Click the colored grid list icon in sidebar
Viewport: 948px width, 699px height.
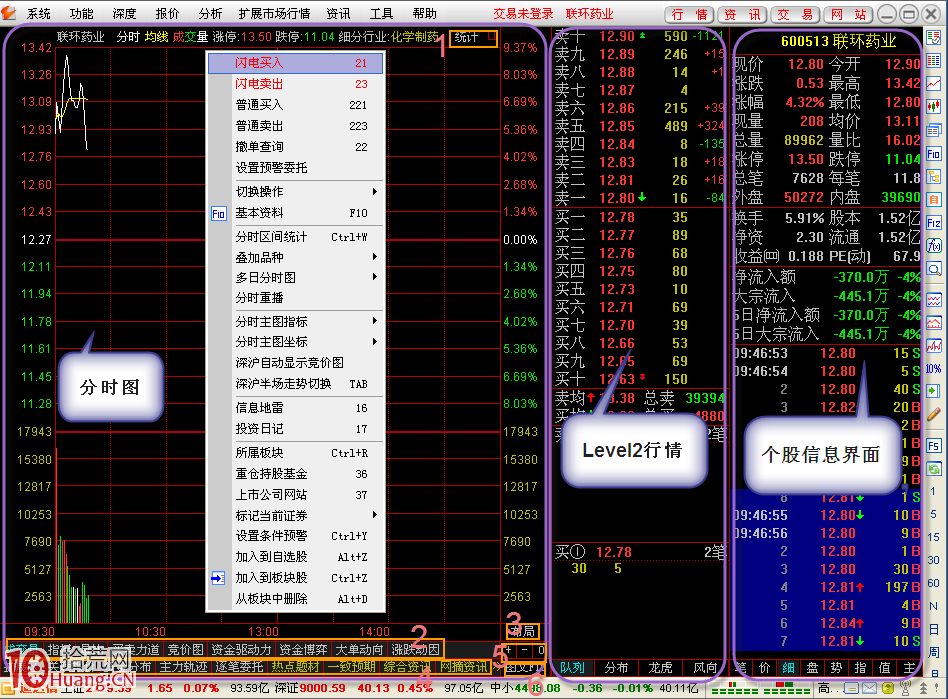coord(934,61)
